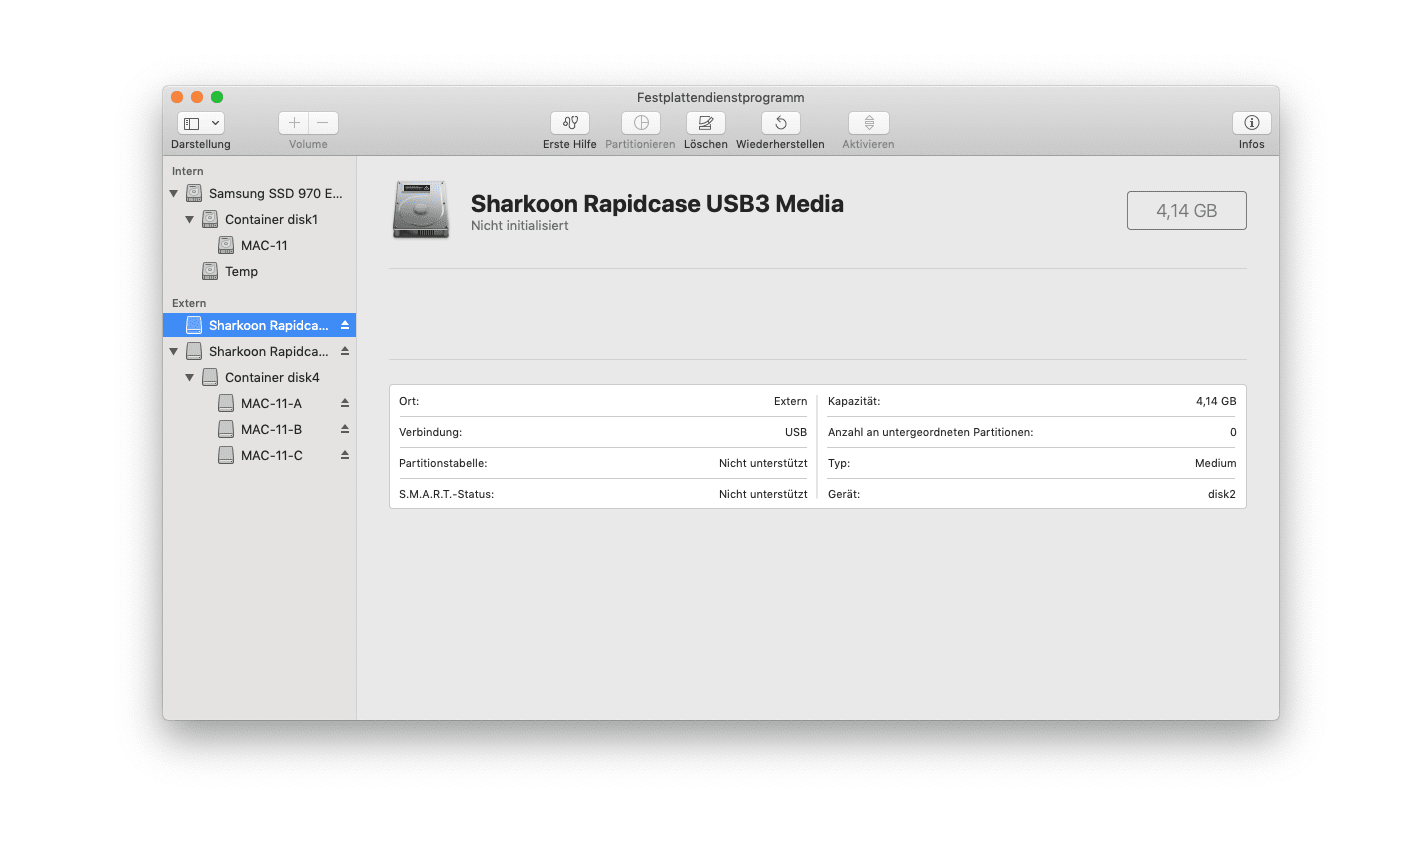The image size is (1422, 858).
Task: Select the MAC-11-C volume
Action: pos(259,456)
